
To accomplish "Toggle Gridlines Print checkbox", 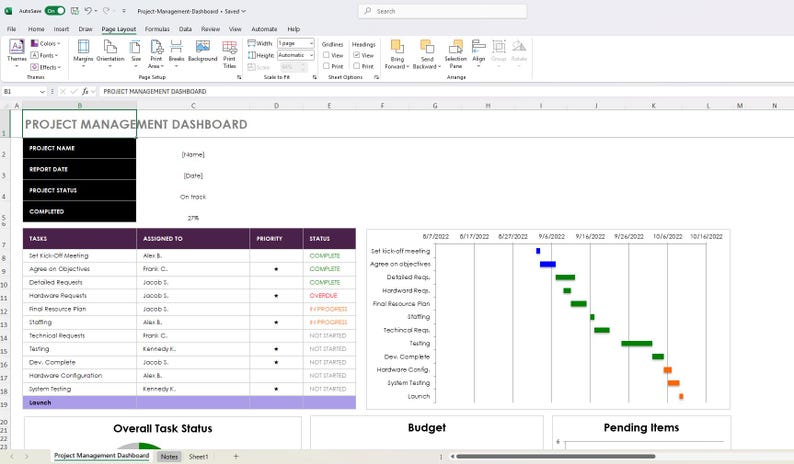I will click(326, 66).
